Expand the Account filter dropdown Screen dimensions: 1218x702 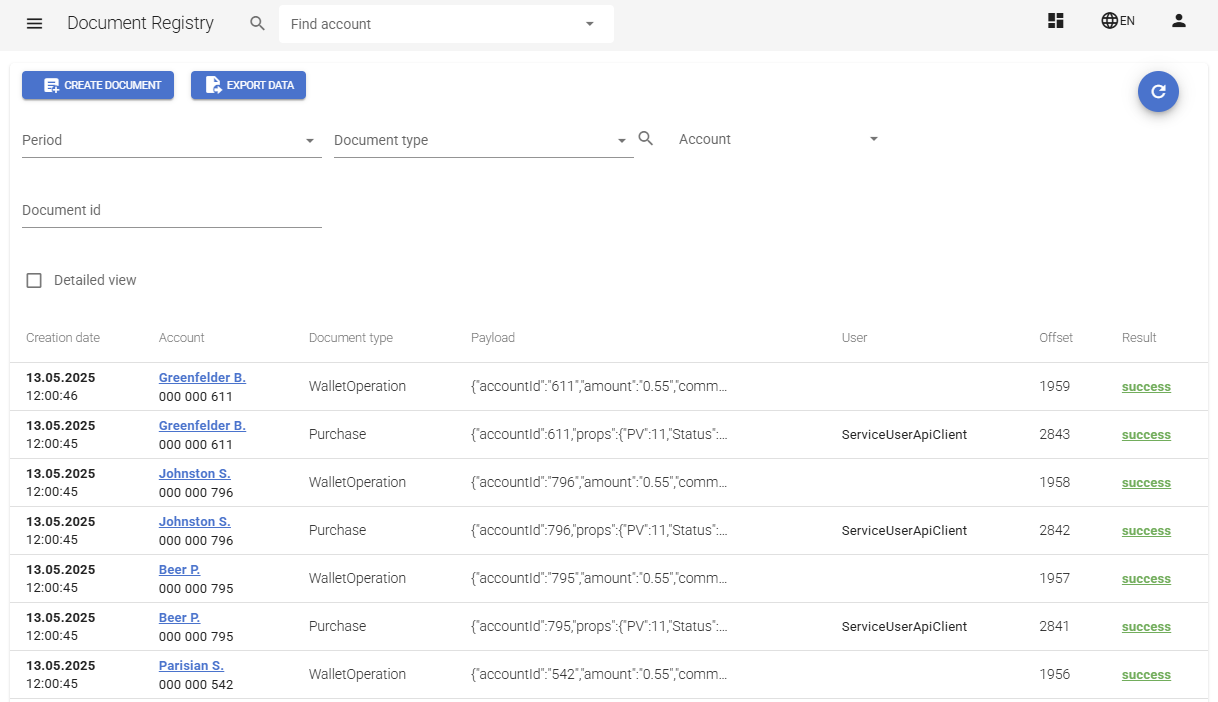(x=873, y=140)
